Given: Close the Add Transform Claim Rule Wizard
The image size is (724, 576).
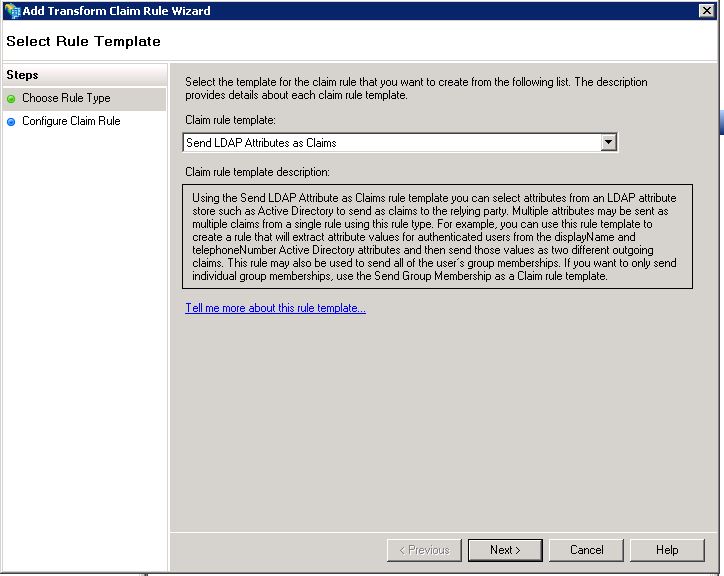Looking at the screenshot, I should click(706, 10).
